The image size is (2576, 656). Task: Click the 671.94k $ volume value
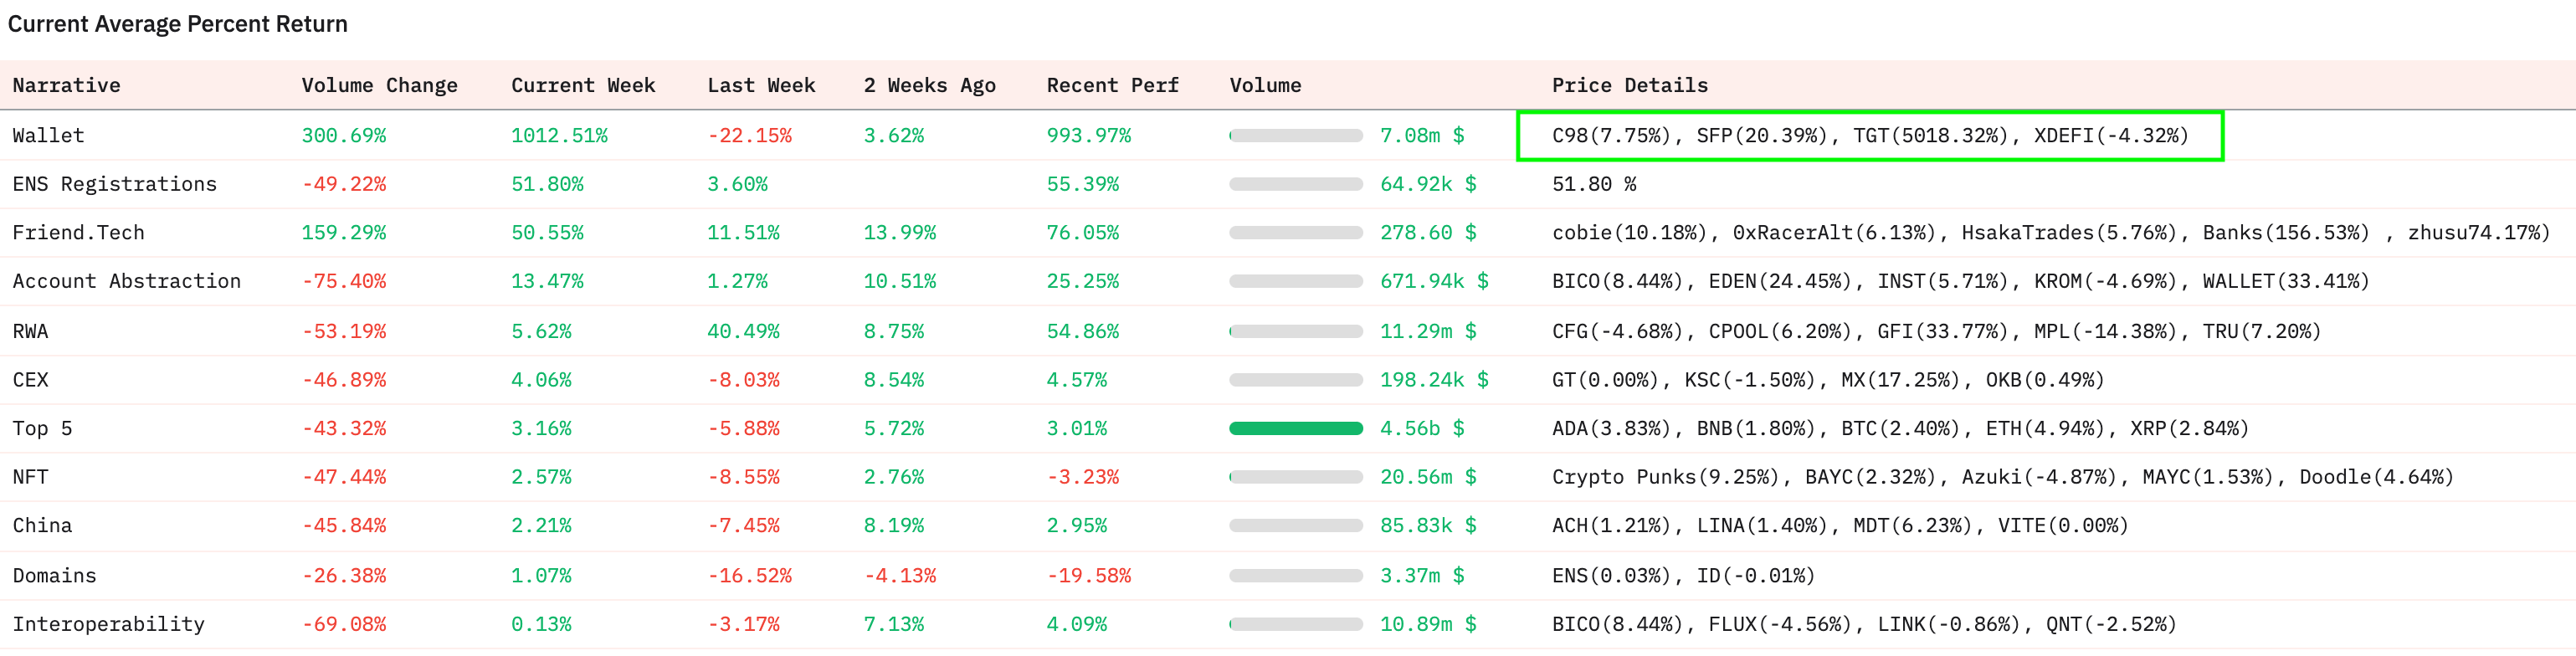pyautogui.click(x=1434, y=282)
